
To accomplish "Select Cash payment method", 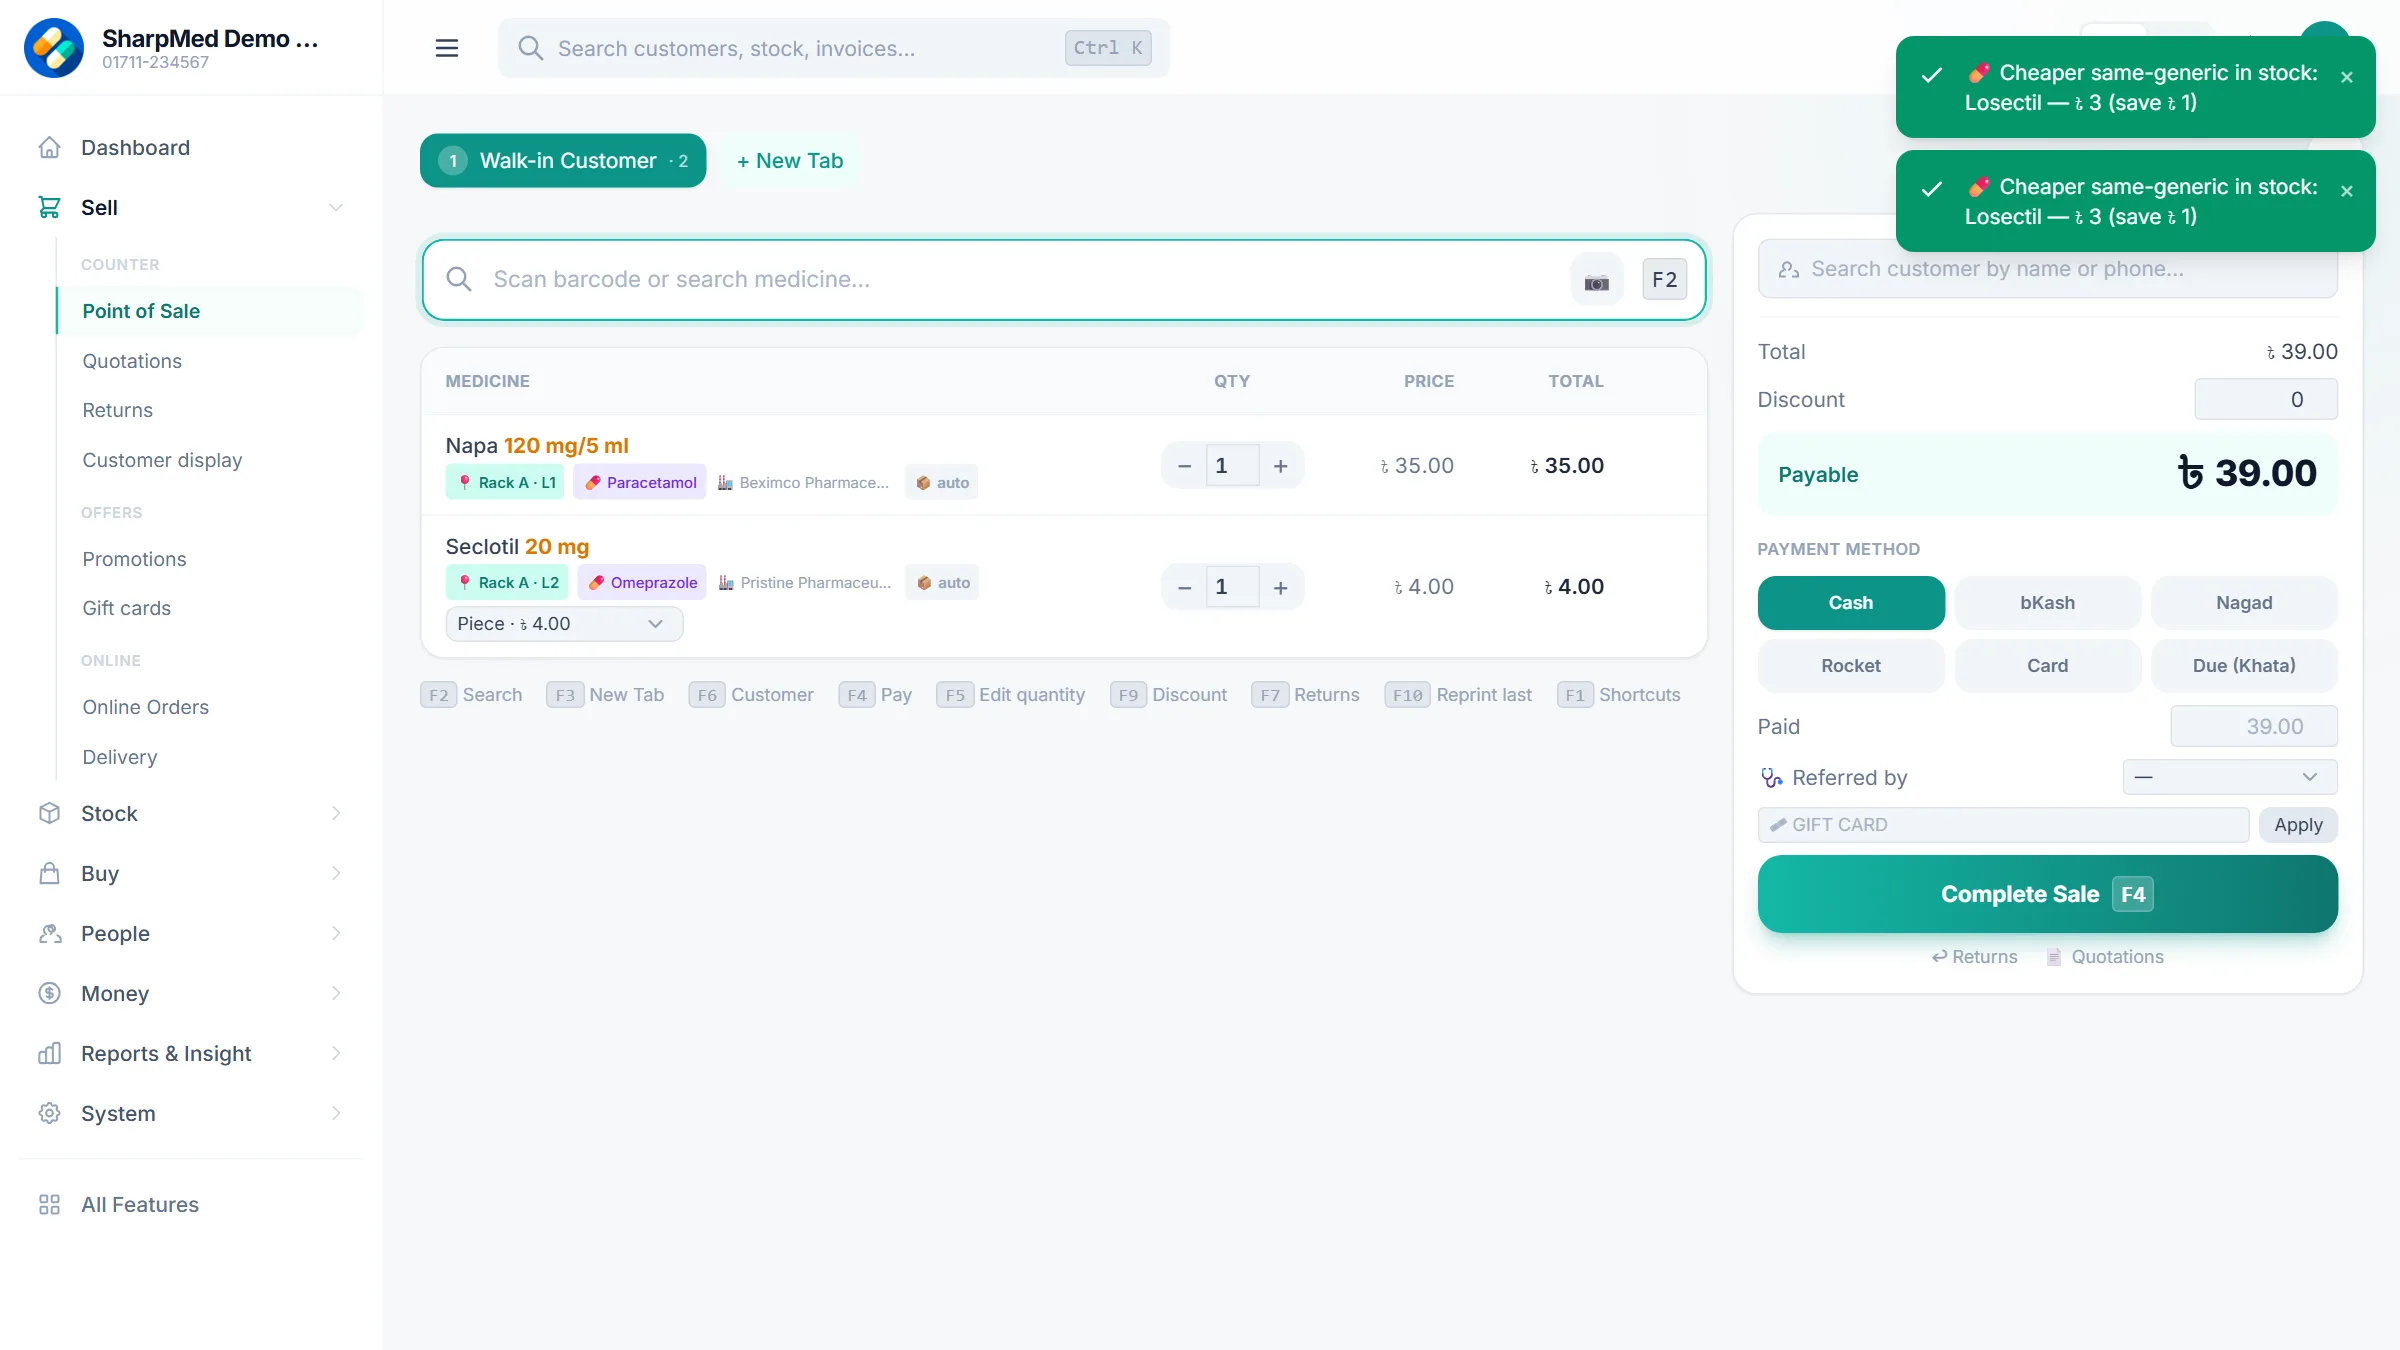I will coord(1851,603).
